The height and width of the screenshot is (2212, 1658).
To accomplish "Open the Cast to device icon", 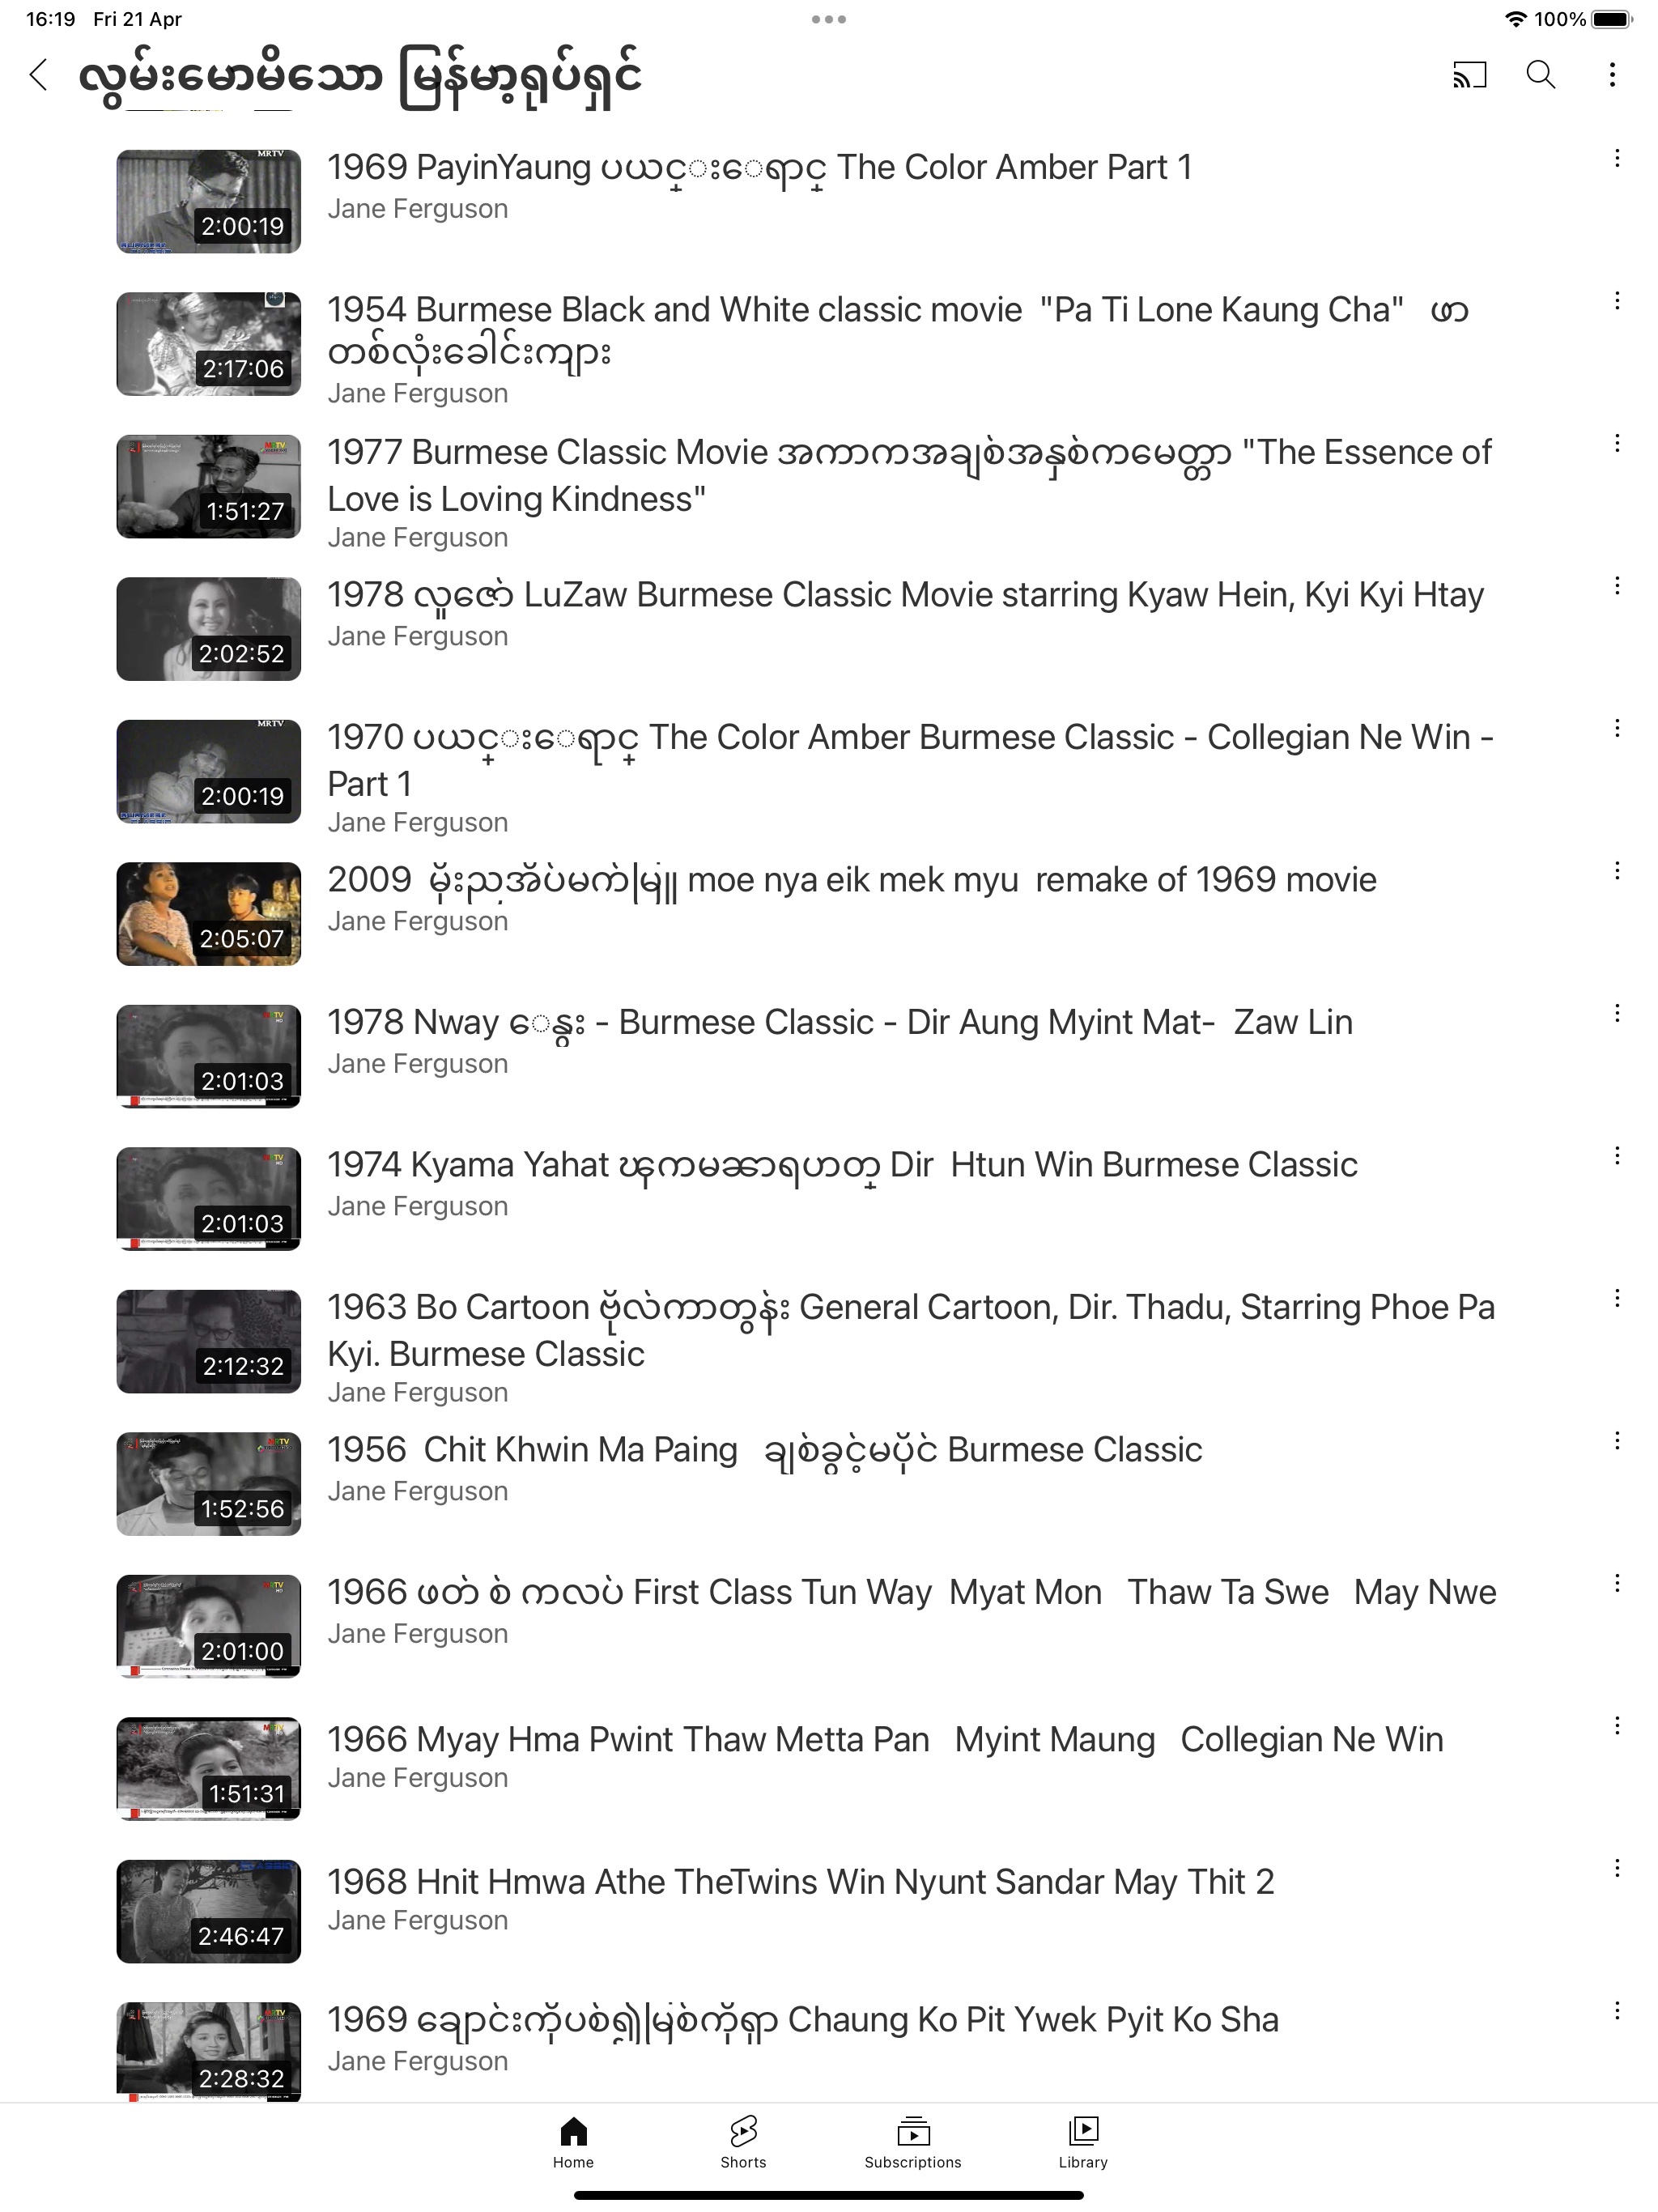I will [x=1469, y=75].
